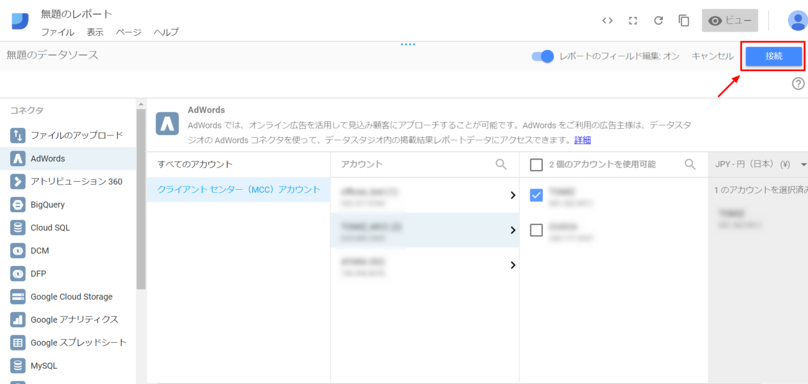Select the BigQuery connector
Image resolution: width=808 pixels, height=384 pixels.
[68, 205]
